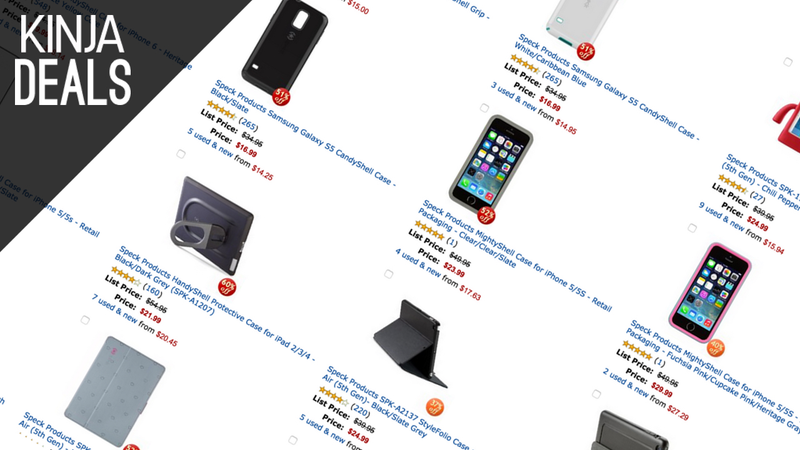800x450 pixels.
Task: Click the 40% off badge on pink MightyShell case
Action: pyautogui.click(x=716, y=348)
